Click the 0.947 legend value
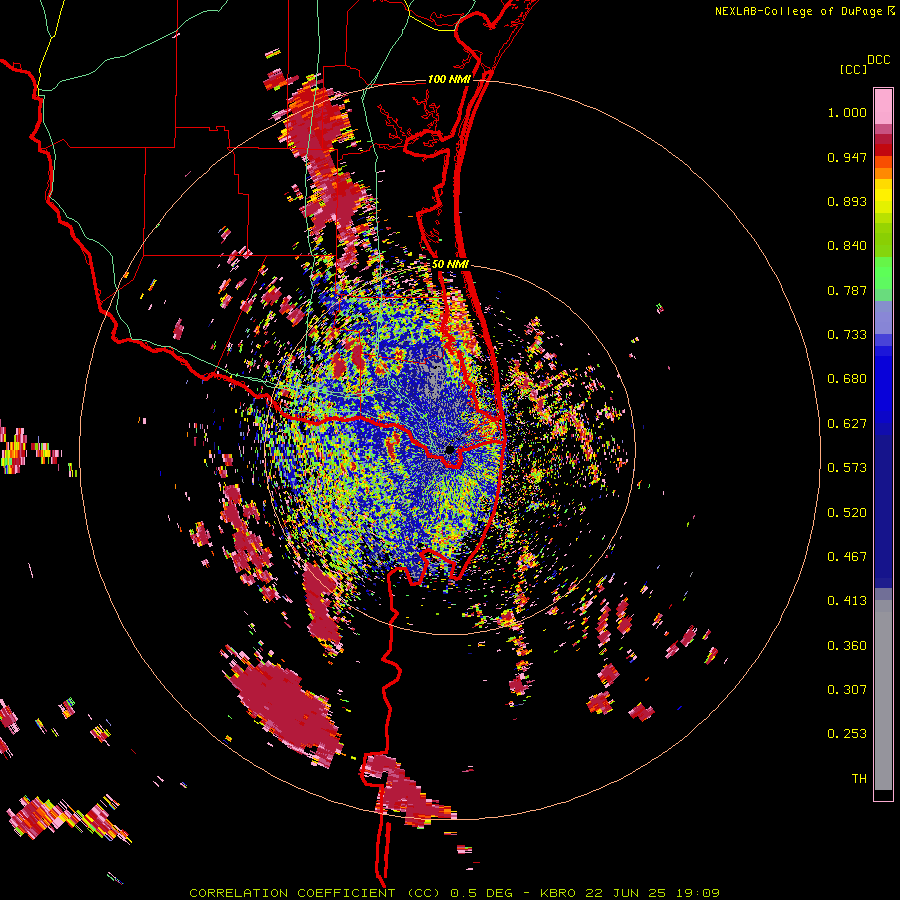The height and width of the screenshot is (900, 900). point(847,157)
